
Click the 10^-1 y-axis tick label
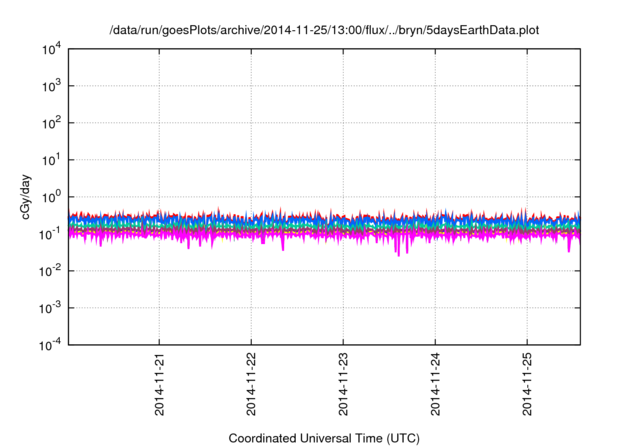tap(50, 234)
